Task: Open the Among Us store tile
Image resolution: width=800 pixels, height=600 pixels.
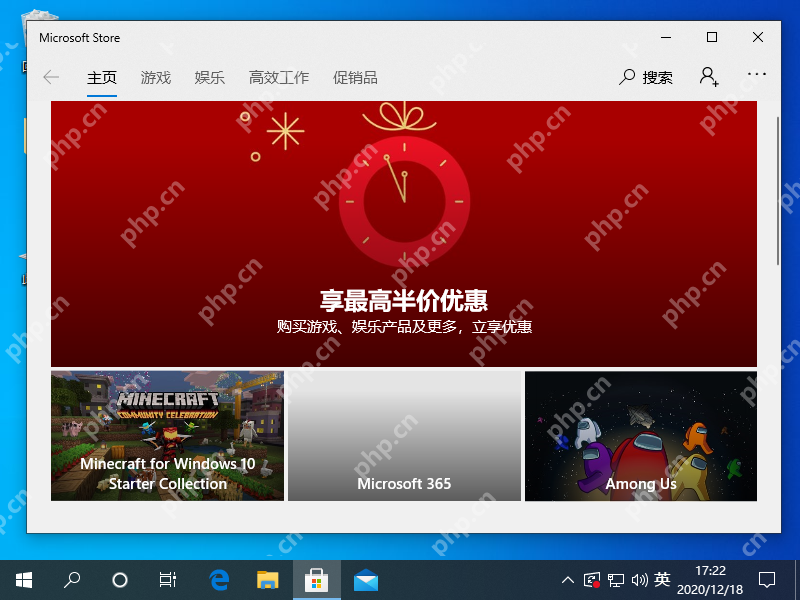Action: coord(640,435)
